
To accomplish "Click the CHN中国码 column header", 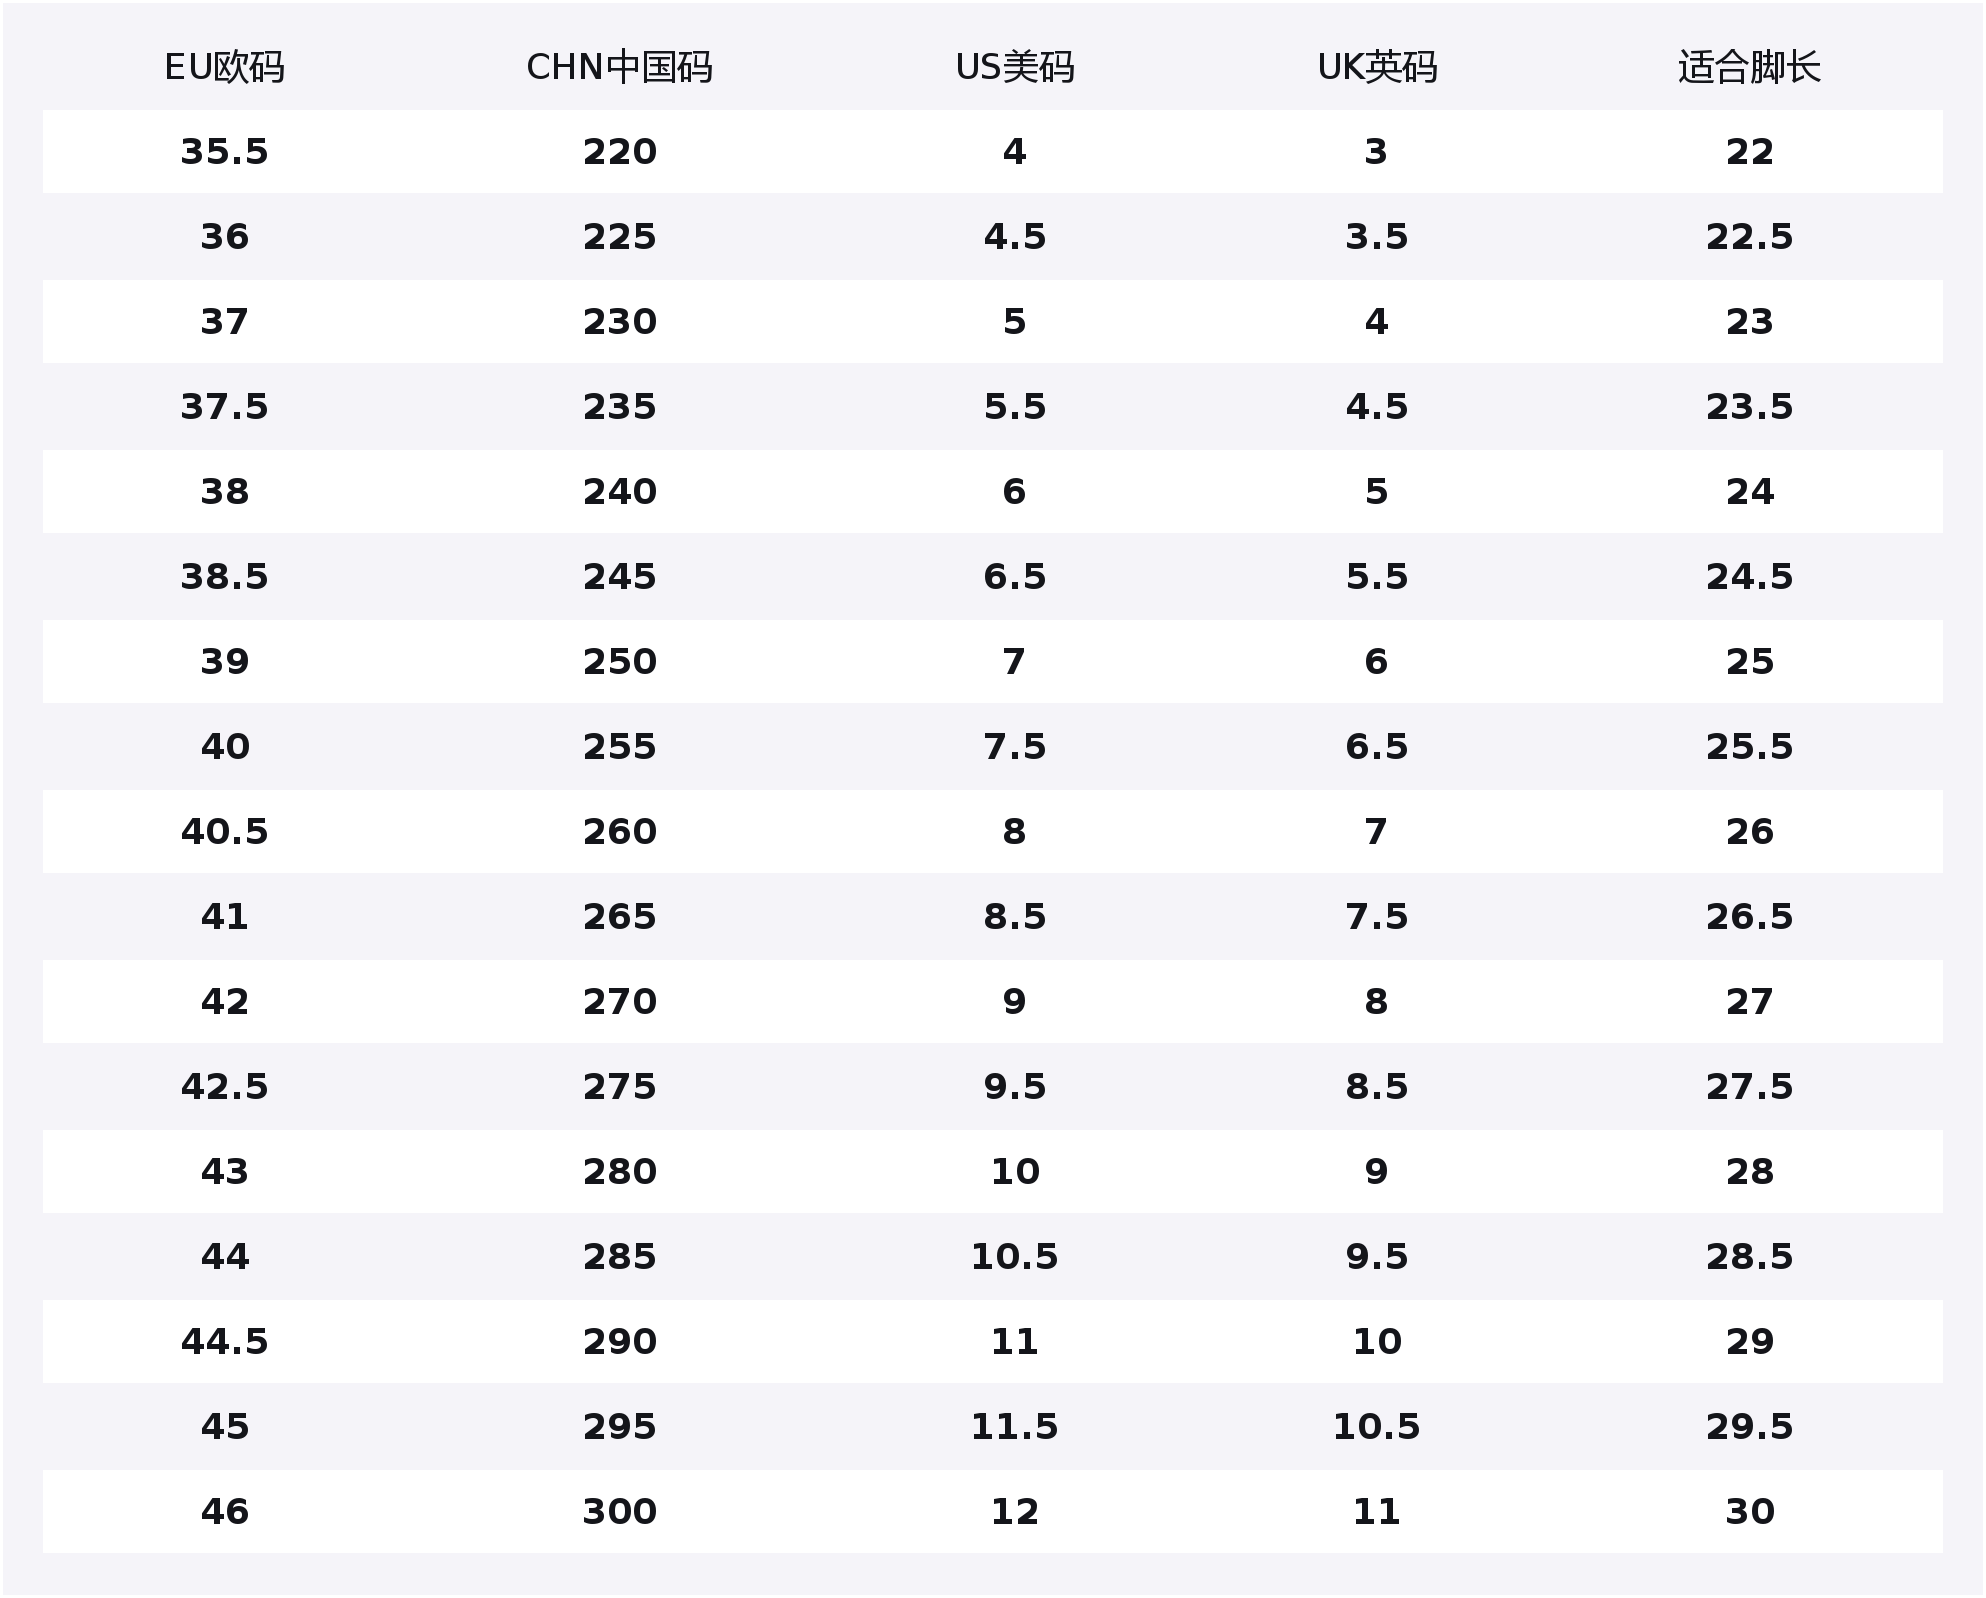I will tap(619, 67).
